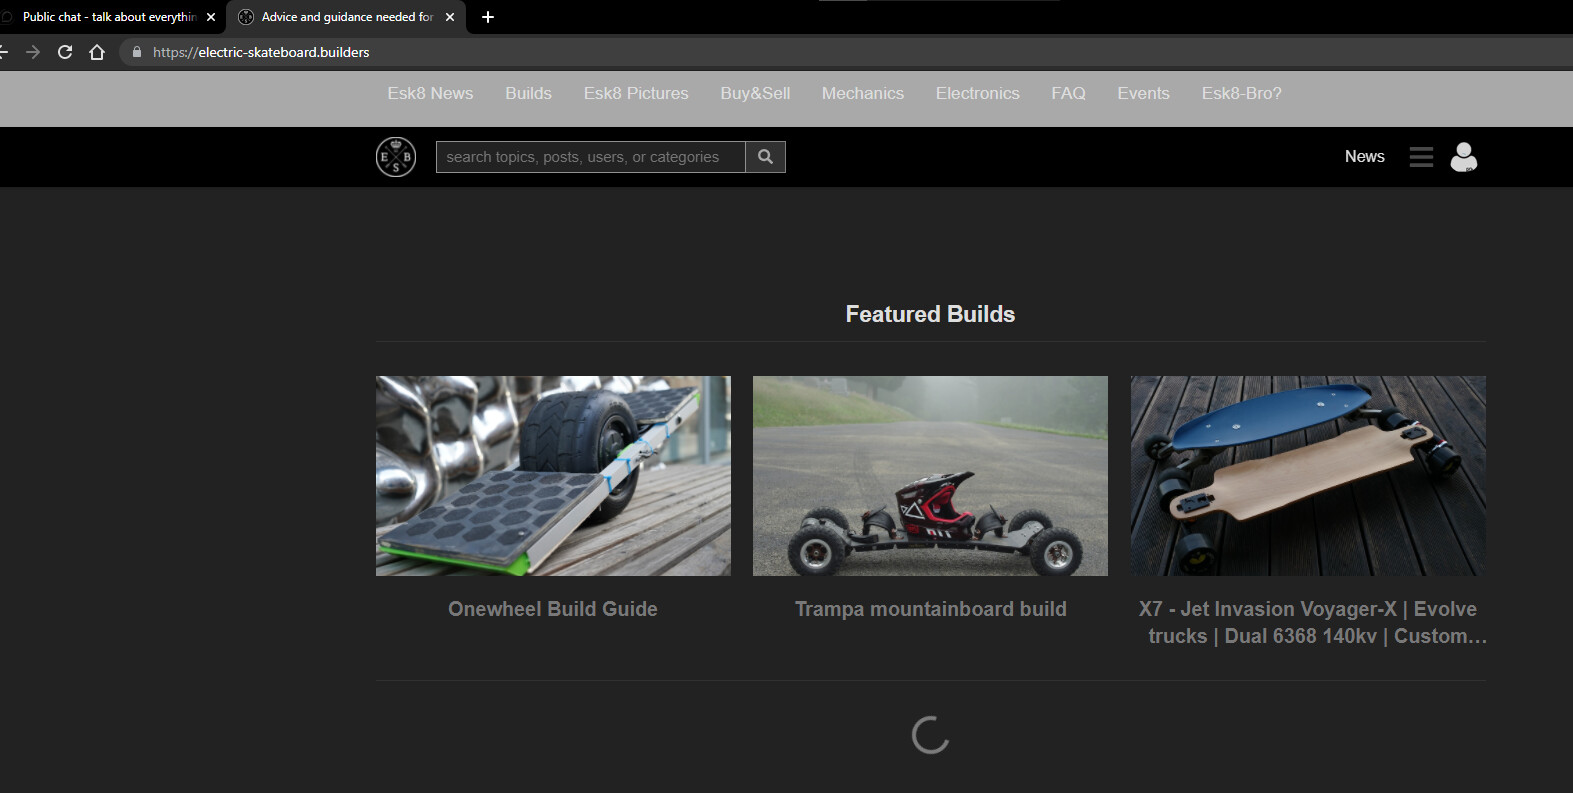Click the ESB forum logo icon
Screen dimensions: 1573x793
(x=395, y=157)
